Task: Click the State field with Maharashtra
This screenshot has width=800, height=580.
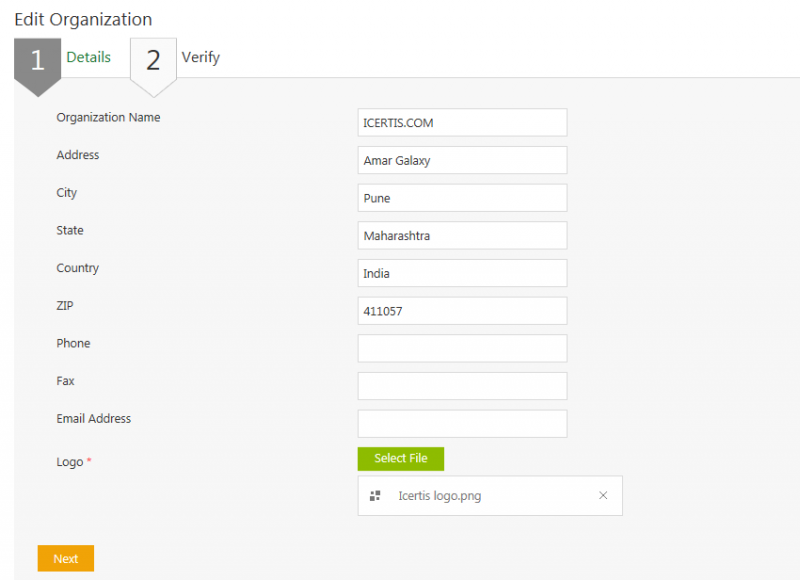Action: (462, 236)
